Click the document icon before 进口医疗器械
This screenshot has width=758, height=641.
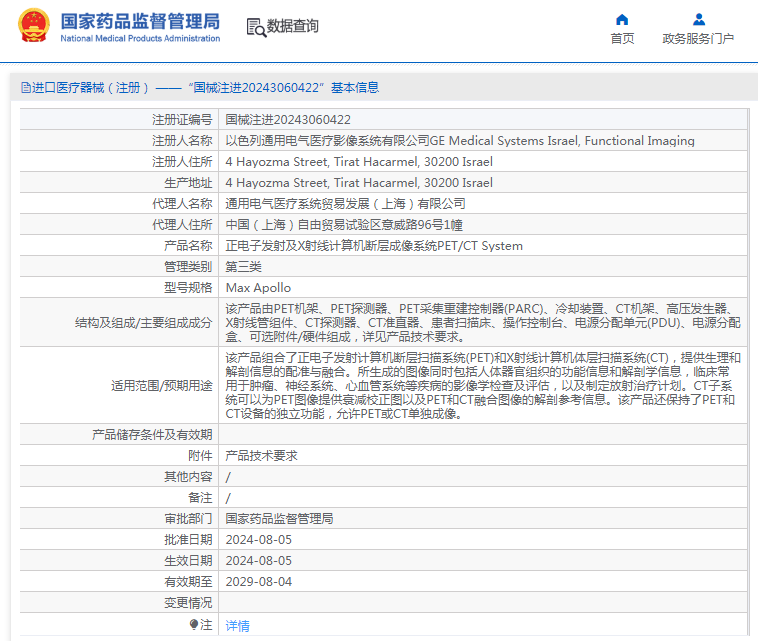click(26, 87)
